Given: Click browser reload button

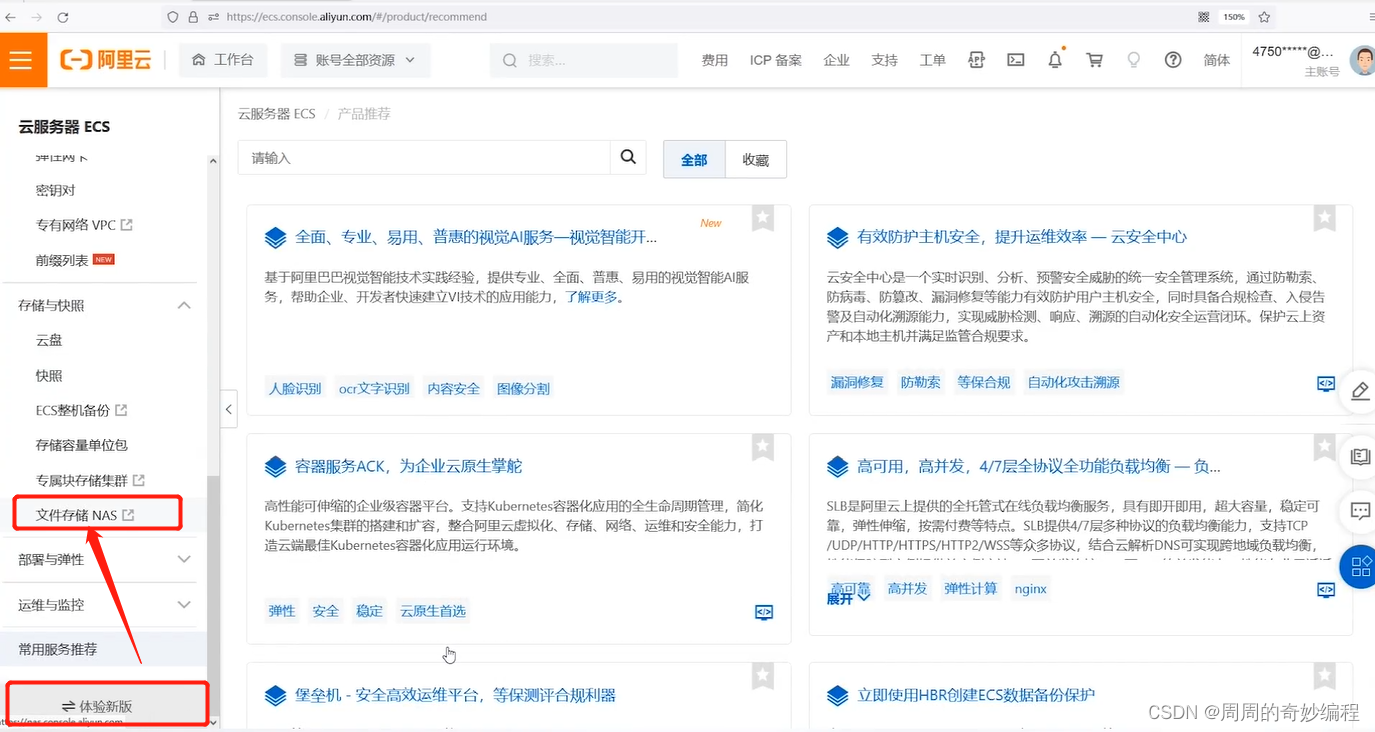Looking at the screenshot, I should click(63, 17).
